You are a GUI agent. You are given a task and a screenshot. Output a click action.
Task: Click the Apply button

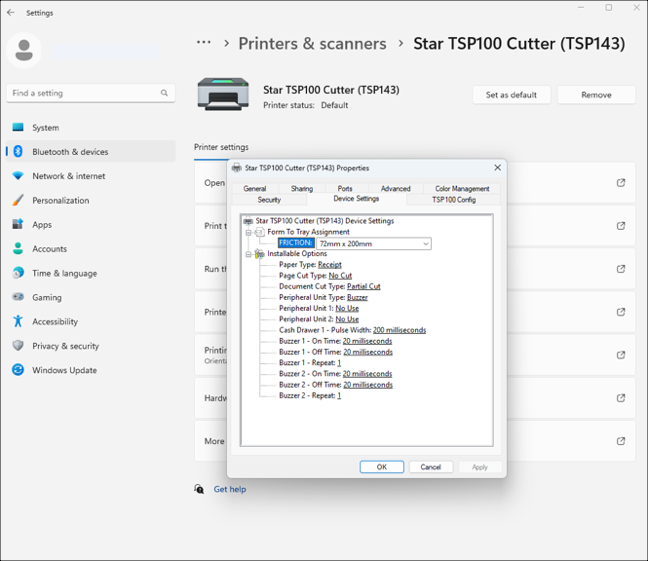click(x=480, y=467)
